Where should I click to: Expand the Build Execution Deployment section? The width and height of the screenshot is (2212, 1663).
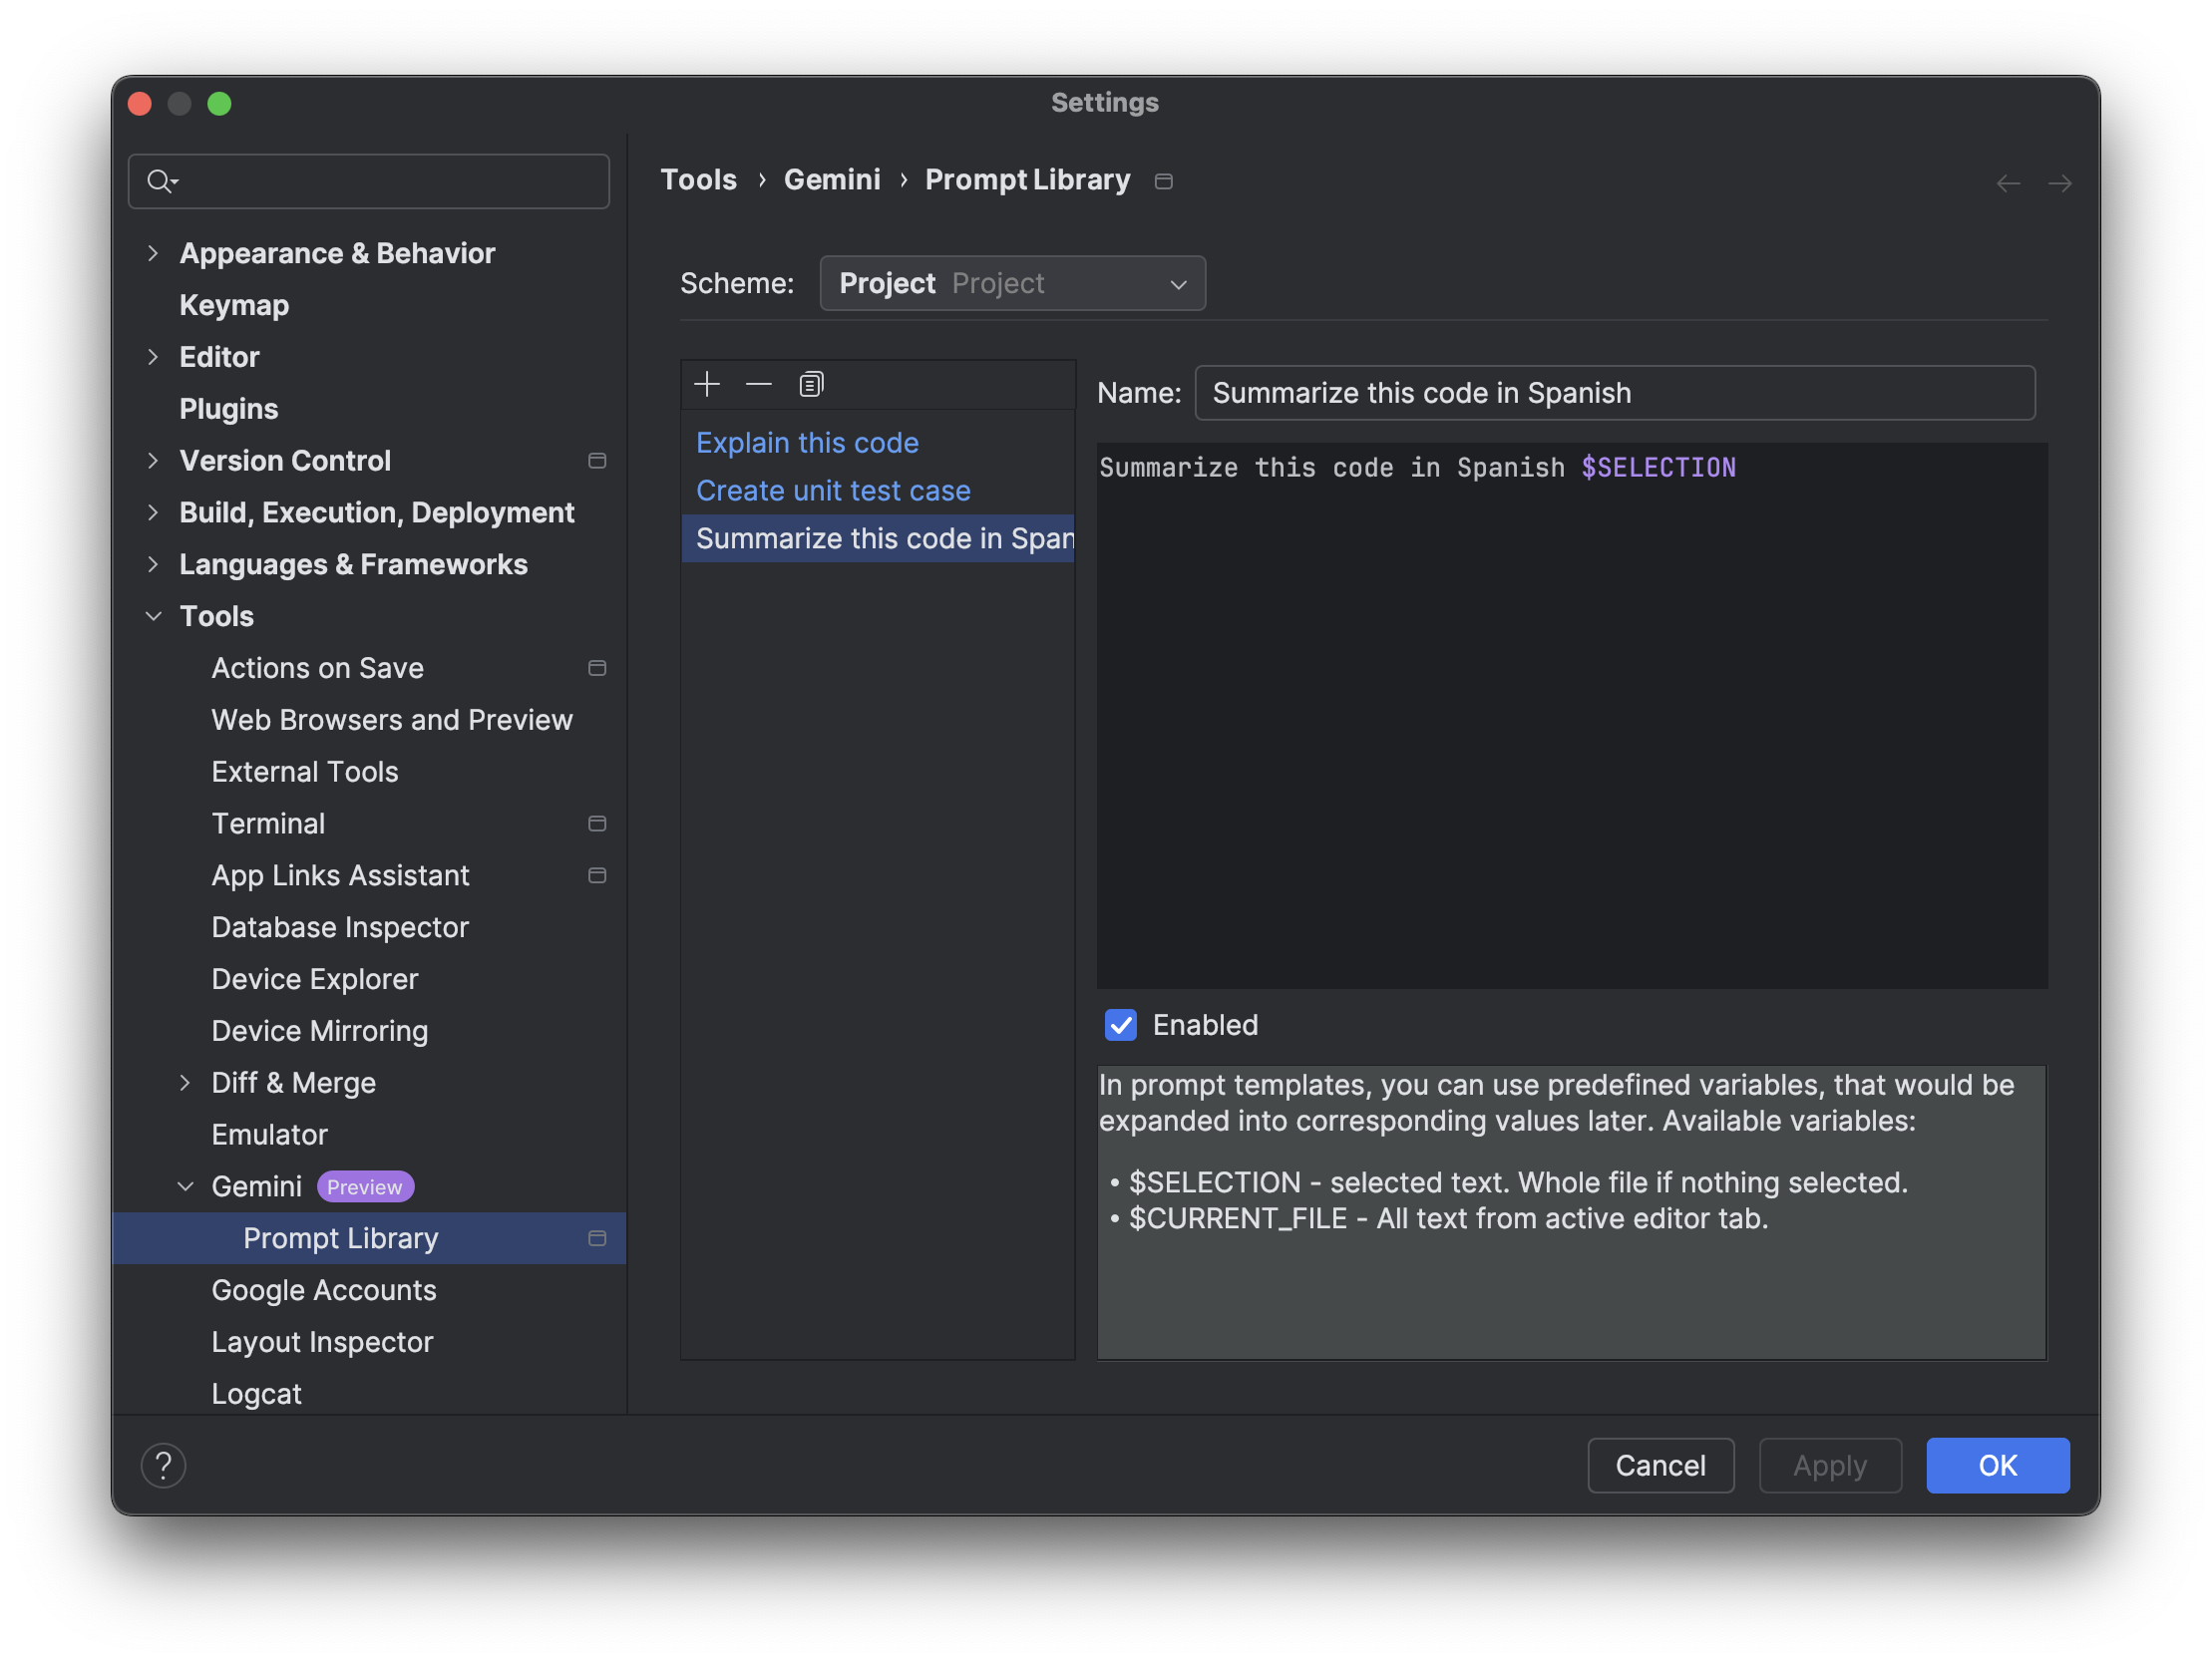pyautogui.click(x=154, y=510)
